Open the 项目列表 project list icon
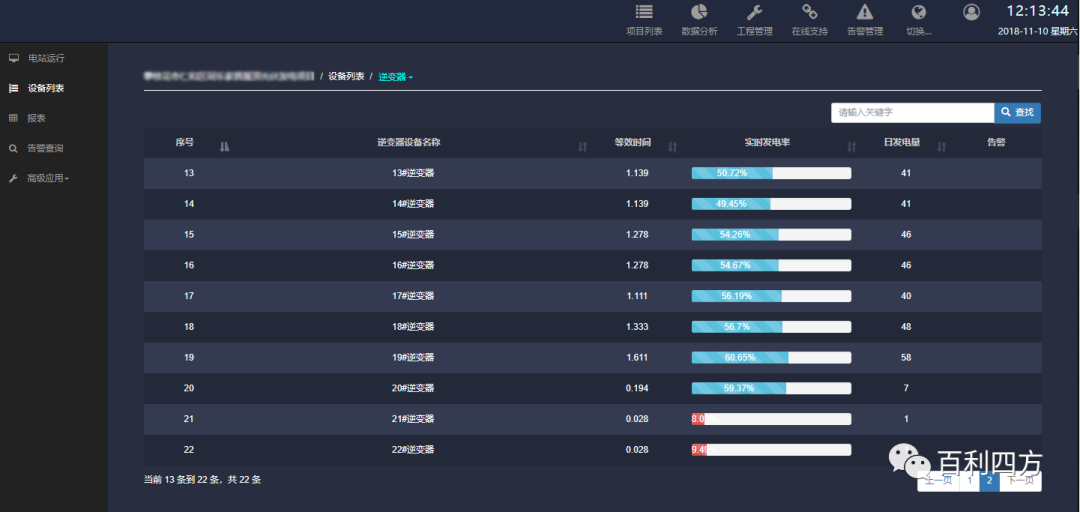The image size is (1080, 512). (x=644, y=13)
